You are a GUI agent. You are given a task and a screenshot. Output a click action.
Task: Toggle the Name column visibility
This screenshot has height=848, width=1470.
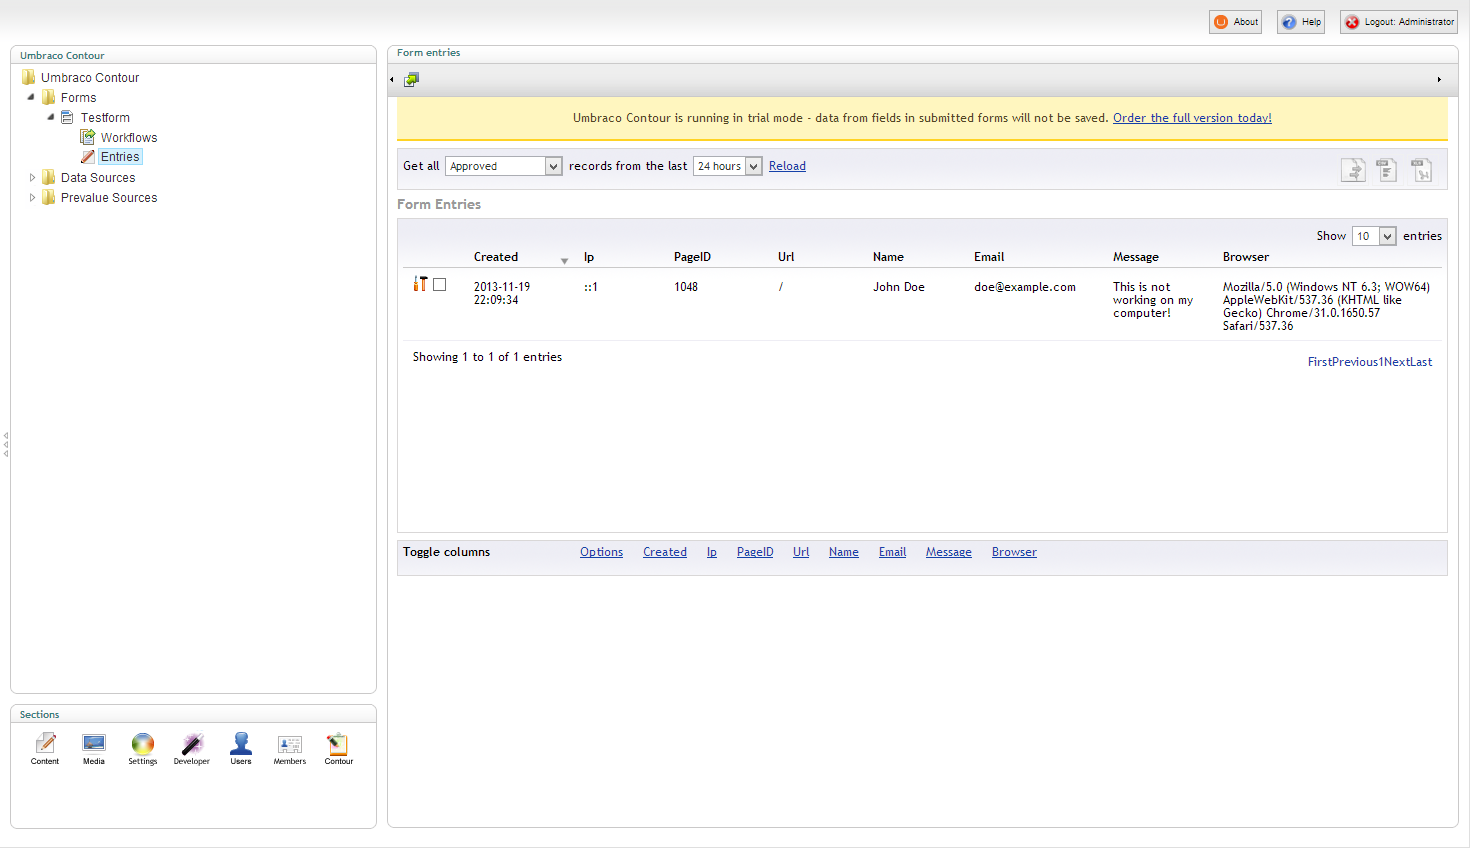(844, 552)
